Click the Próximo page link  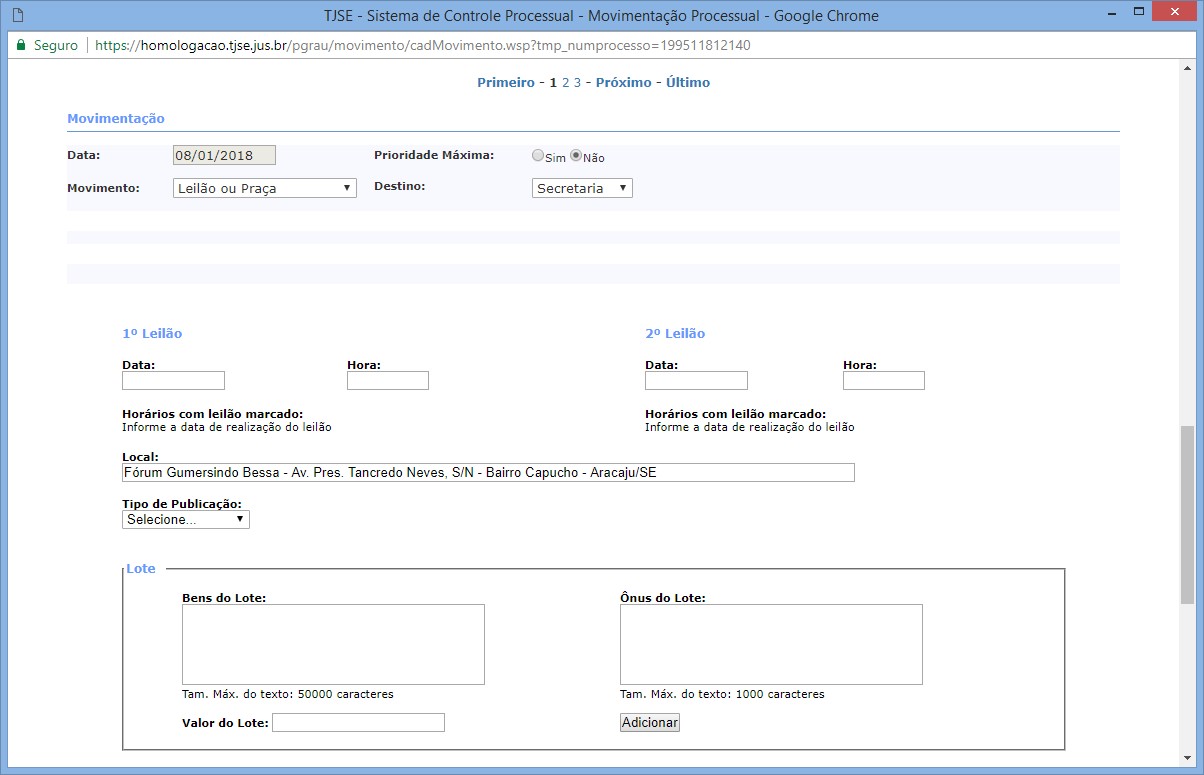623,83
